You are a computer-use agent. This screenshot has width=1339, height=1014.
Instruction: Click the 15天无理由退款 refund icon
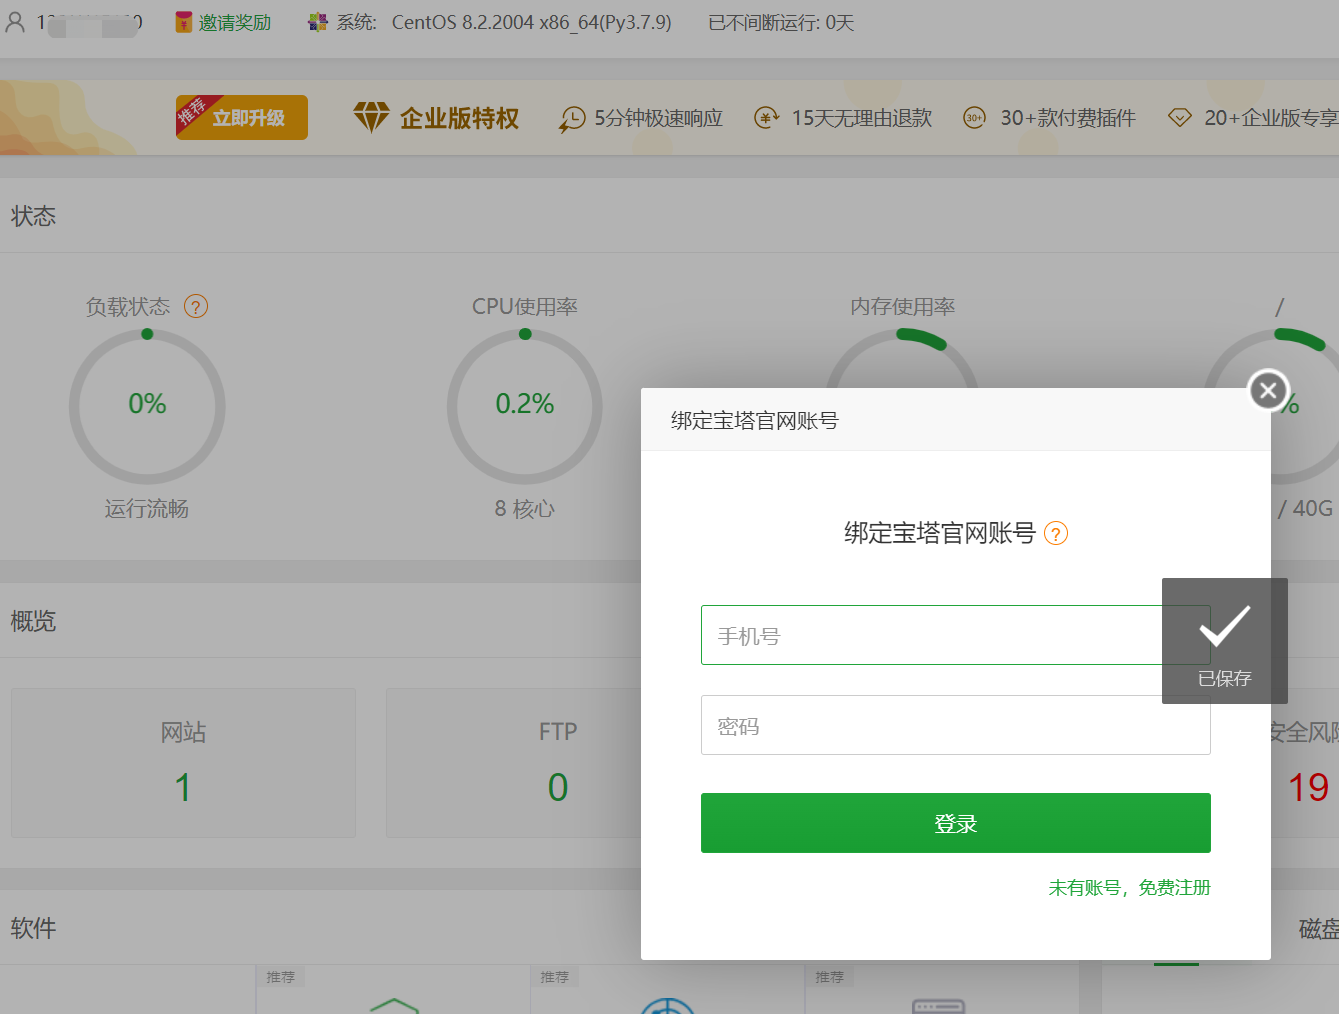click(767, 118)
